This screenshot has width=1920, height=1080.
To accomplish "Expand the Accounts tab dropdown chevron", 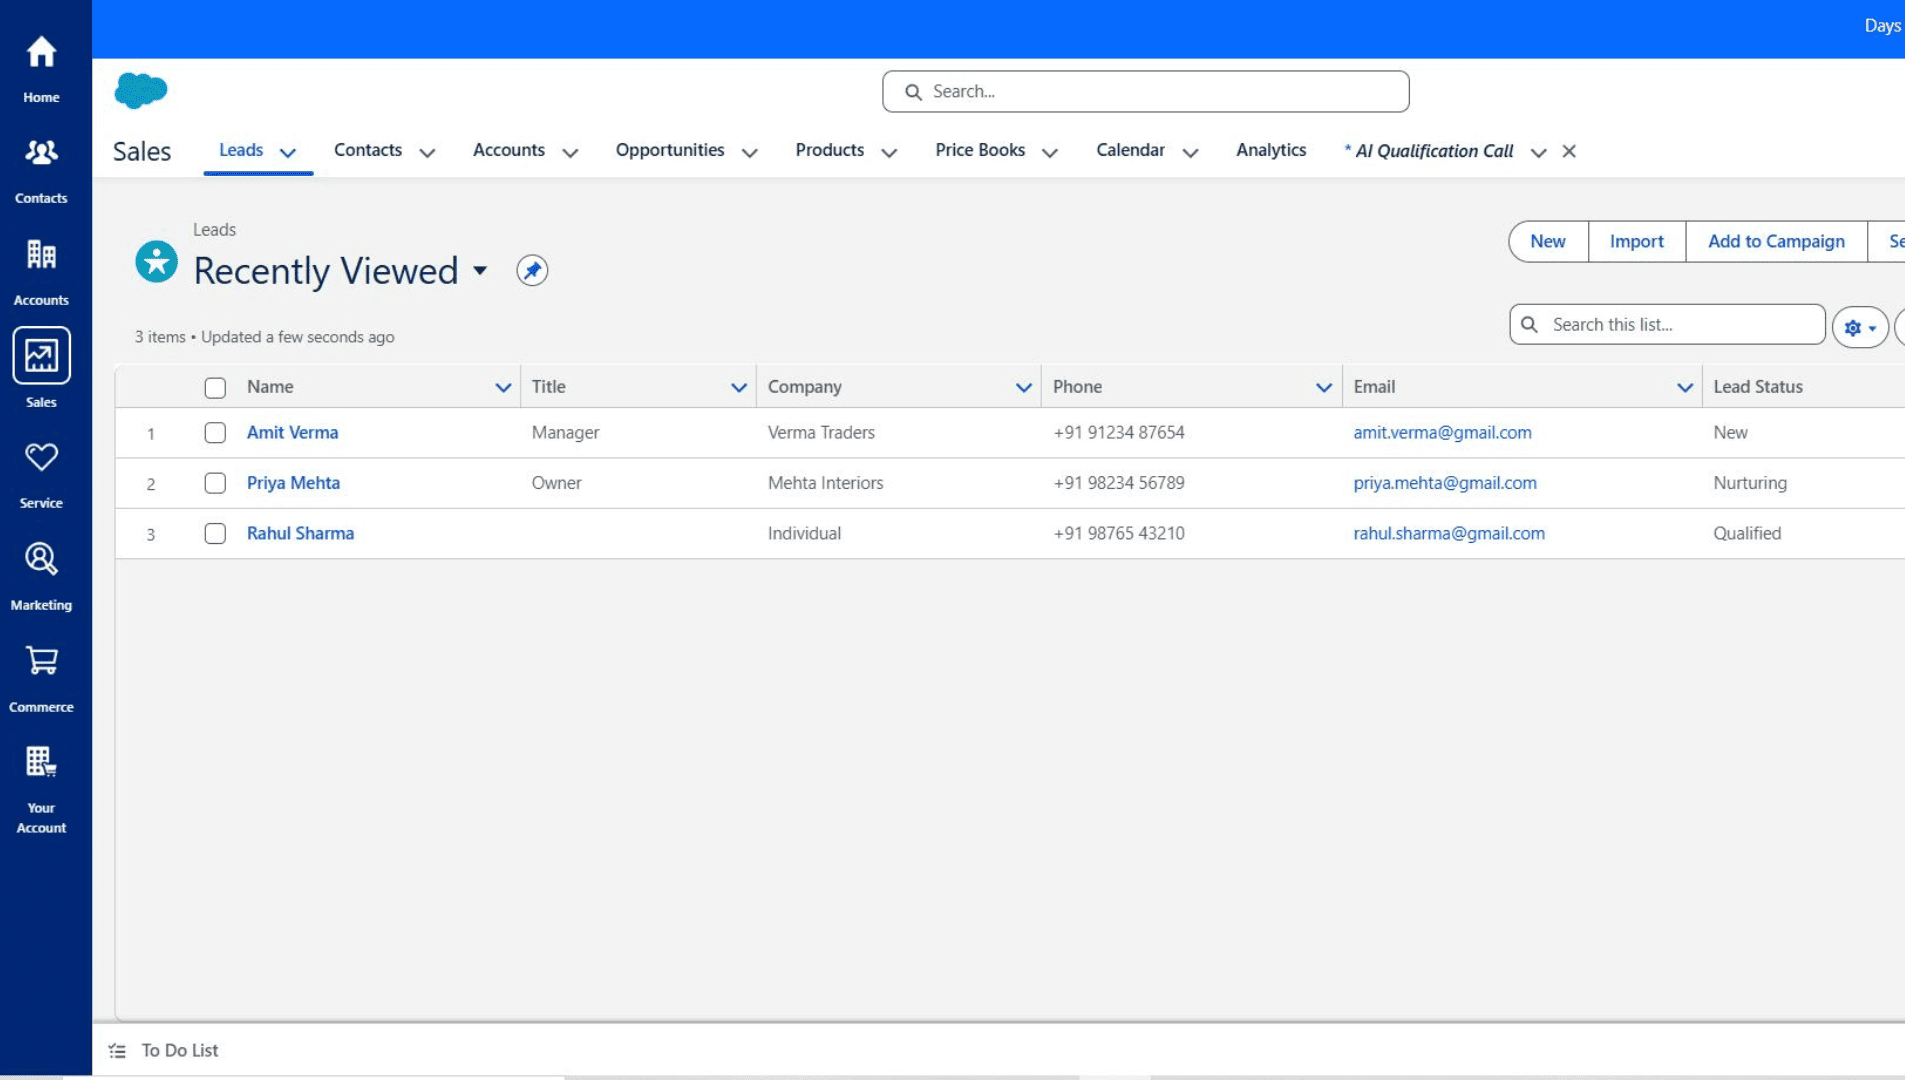I will [570, 153].
